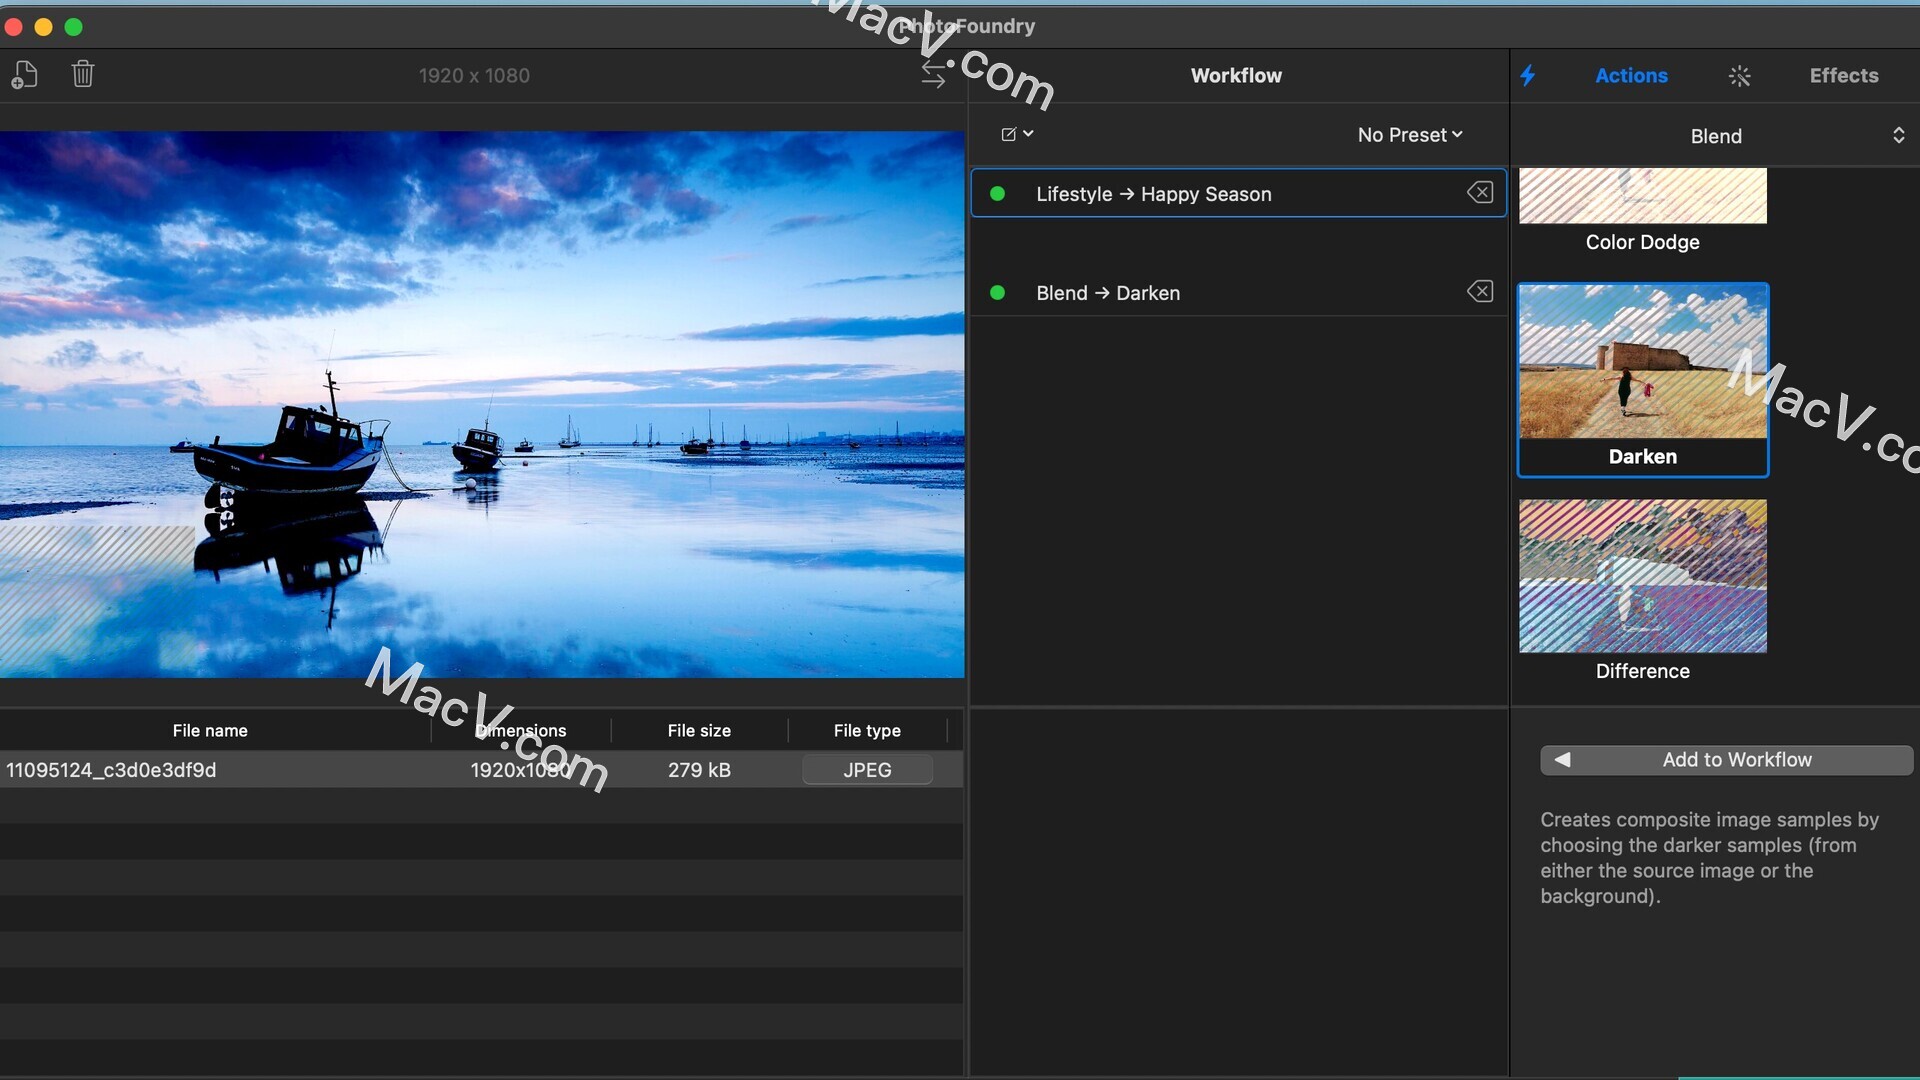Click the boat image preview
This screenshot has height=1080, width=1920.
[x=482, y=404]
